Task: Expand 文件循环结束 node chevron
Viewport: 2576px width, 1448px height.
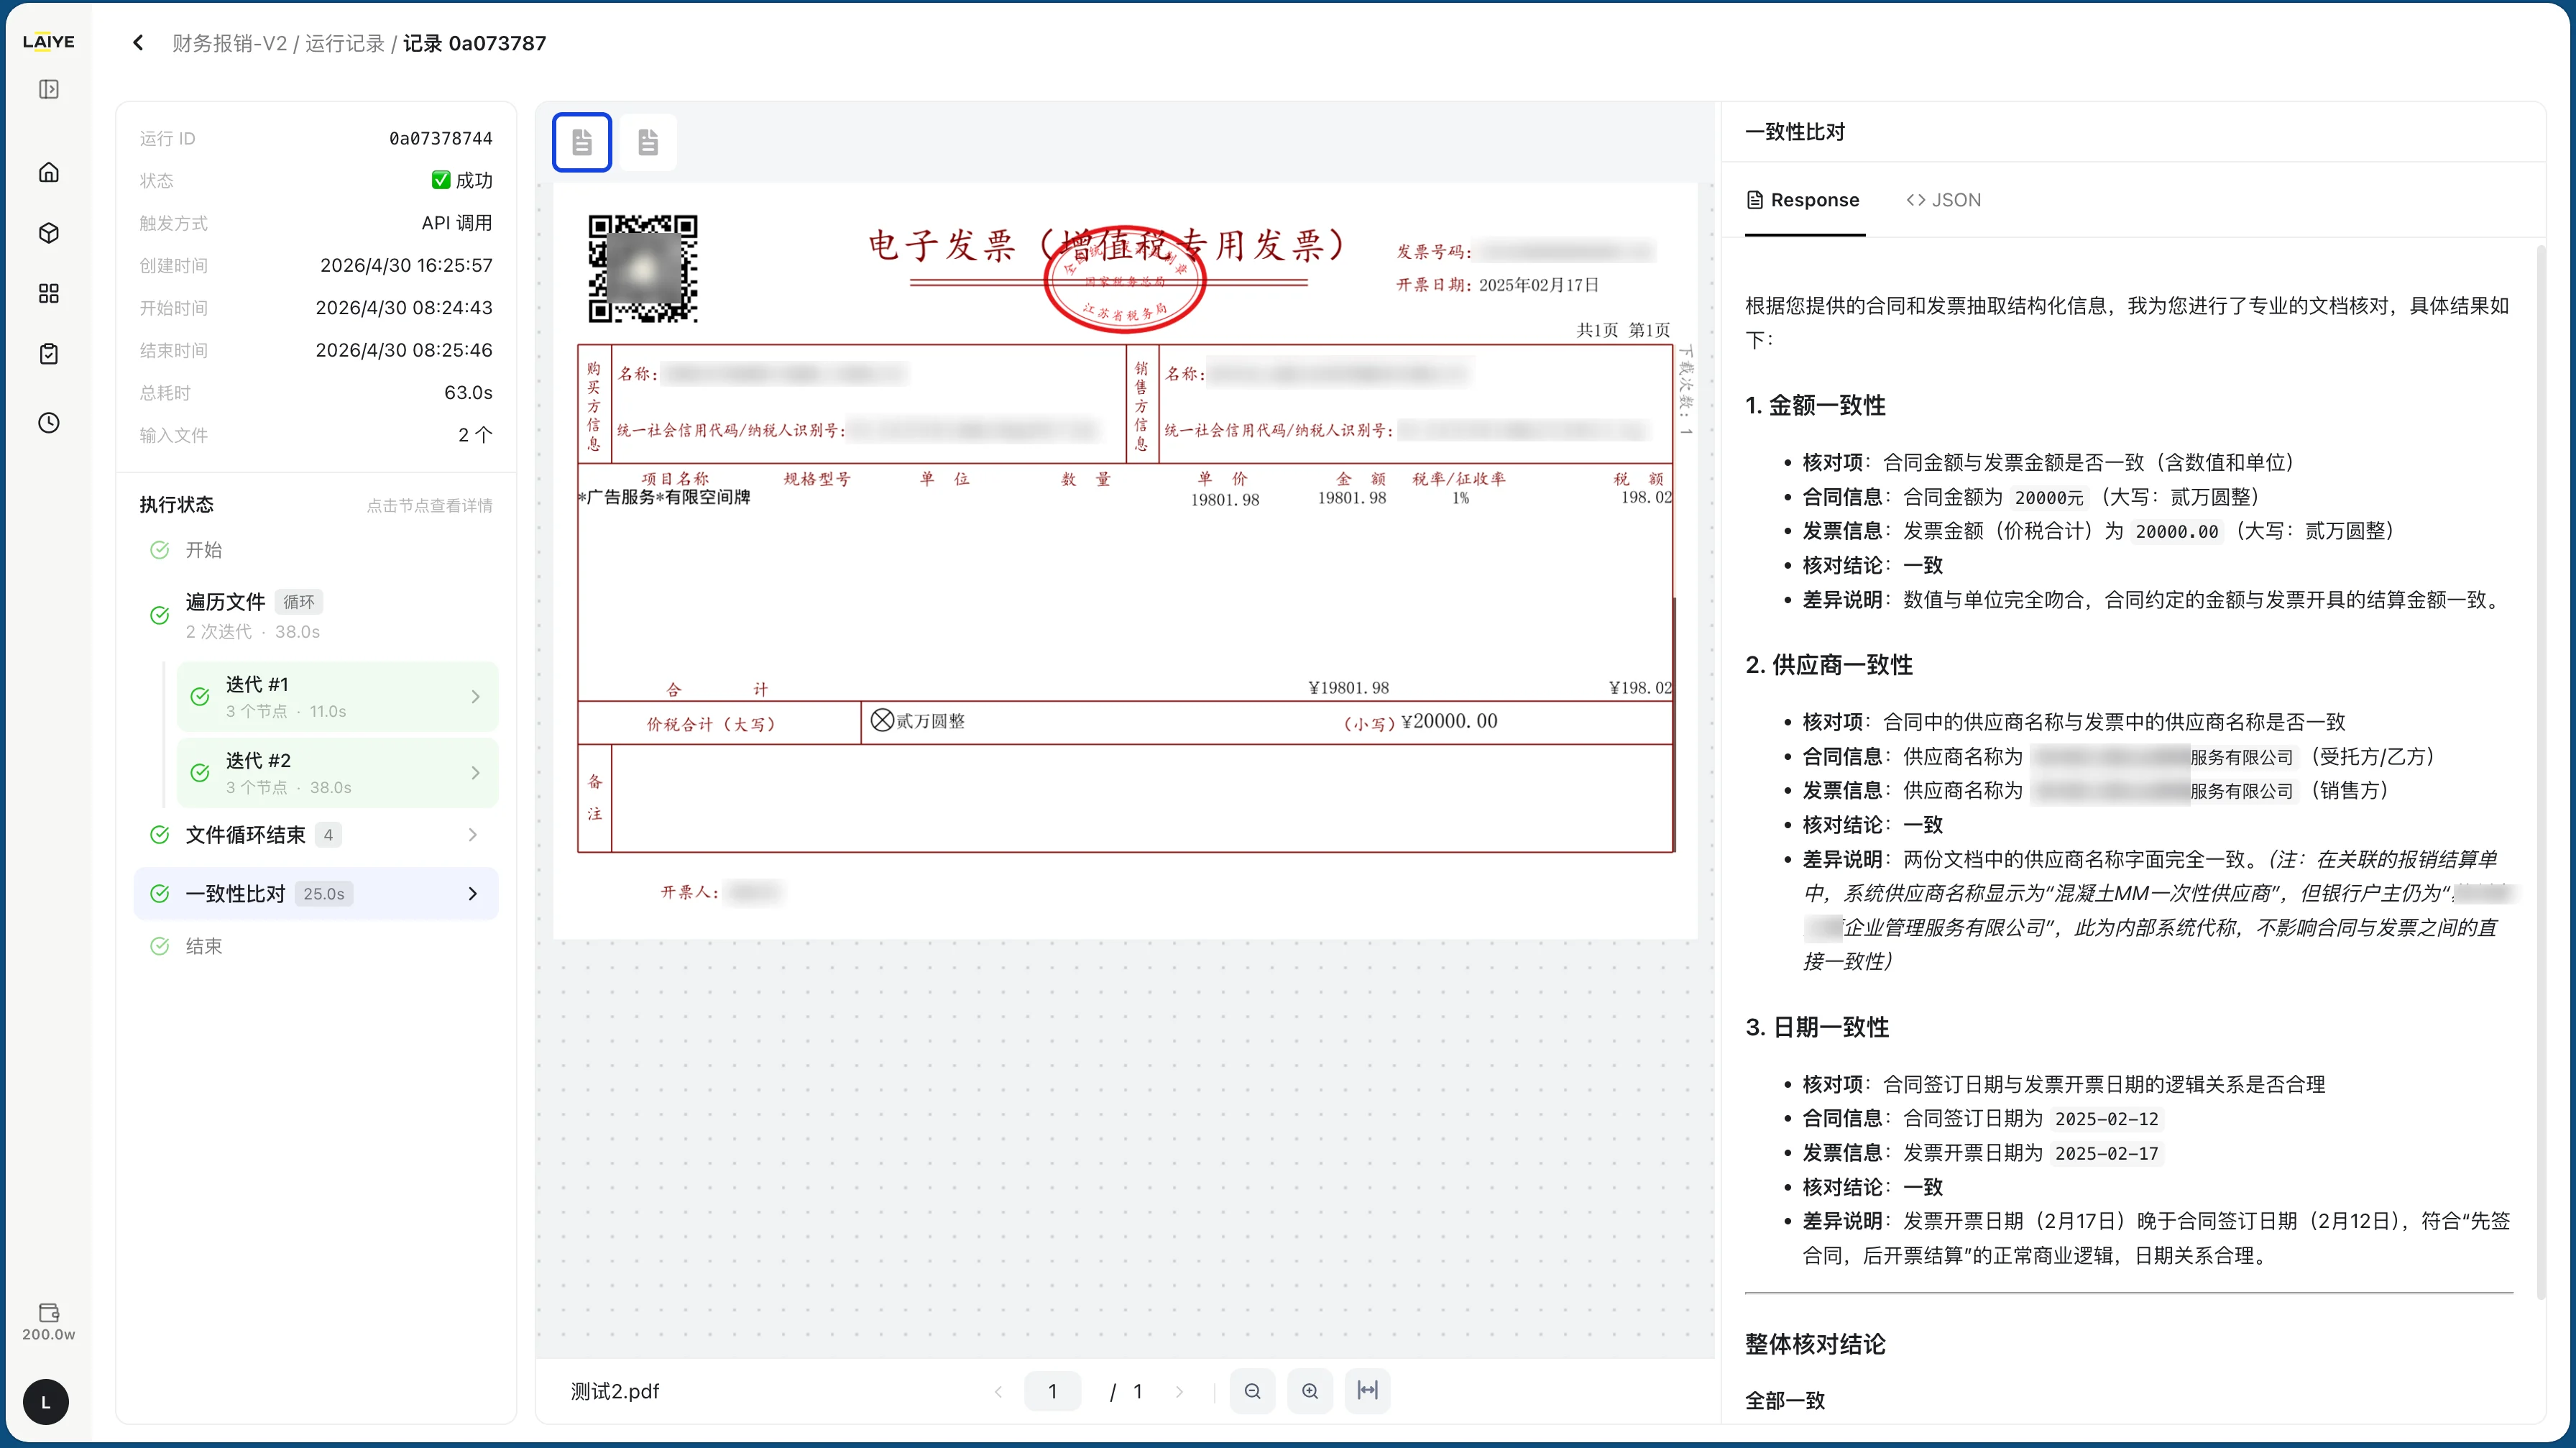Action: pos(473,835)
